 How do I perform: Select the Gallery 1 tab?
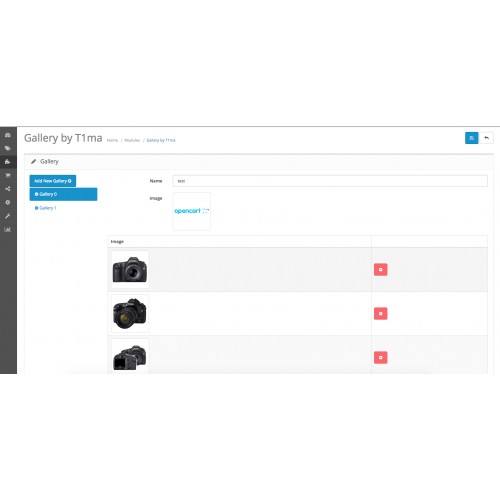(x=46, y=208)
